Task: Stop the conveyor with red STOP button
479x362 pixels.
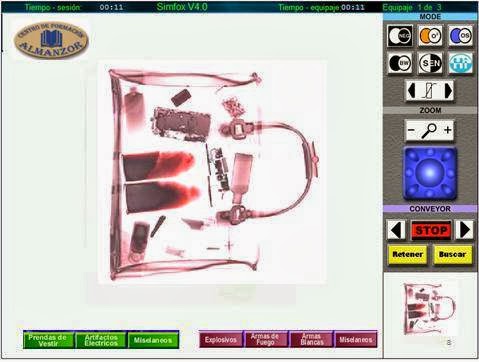Action: tap(431, 230)
